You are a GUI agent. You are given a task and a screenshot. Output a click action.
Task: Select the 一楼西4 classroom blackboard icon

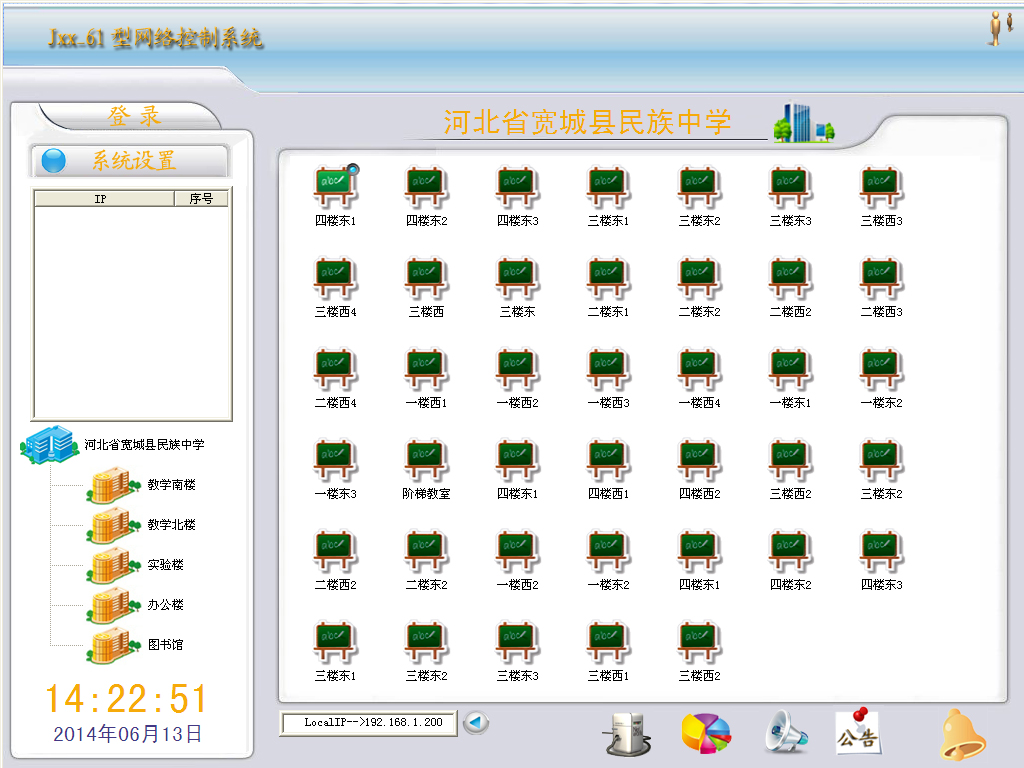click(x=699, y=369)
